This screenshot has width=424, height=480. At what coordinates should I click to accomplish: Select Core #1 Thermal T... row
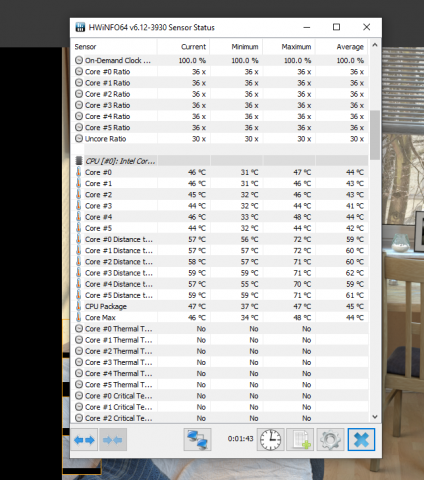pyautogui.click(x=220, y=340)
